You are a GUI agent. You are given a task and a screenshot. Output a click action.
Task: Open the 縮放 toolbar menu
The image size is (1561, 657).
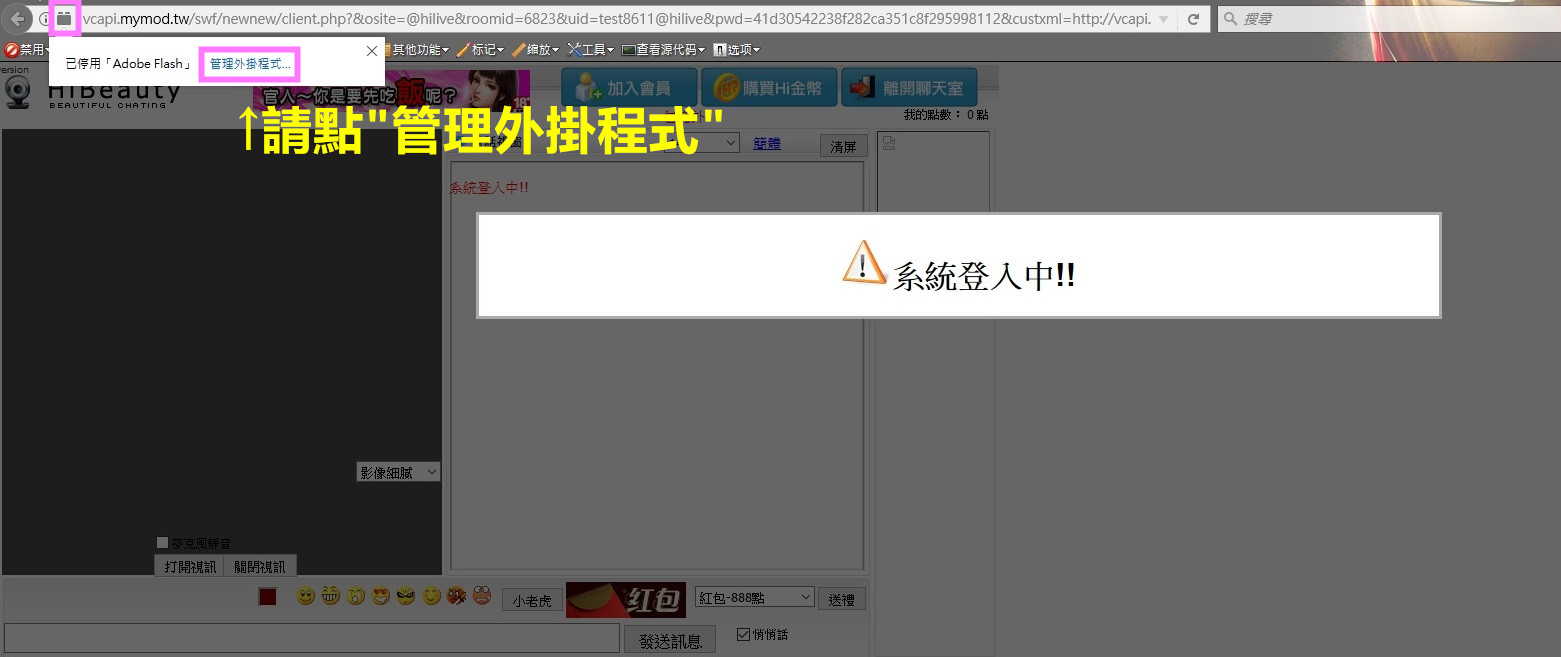pyautogui.click(x=537, y=49)
